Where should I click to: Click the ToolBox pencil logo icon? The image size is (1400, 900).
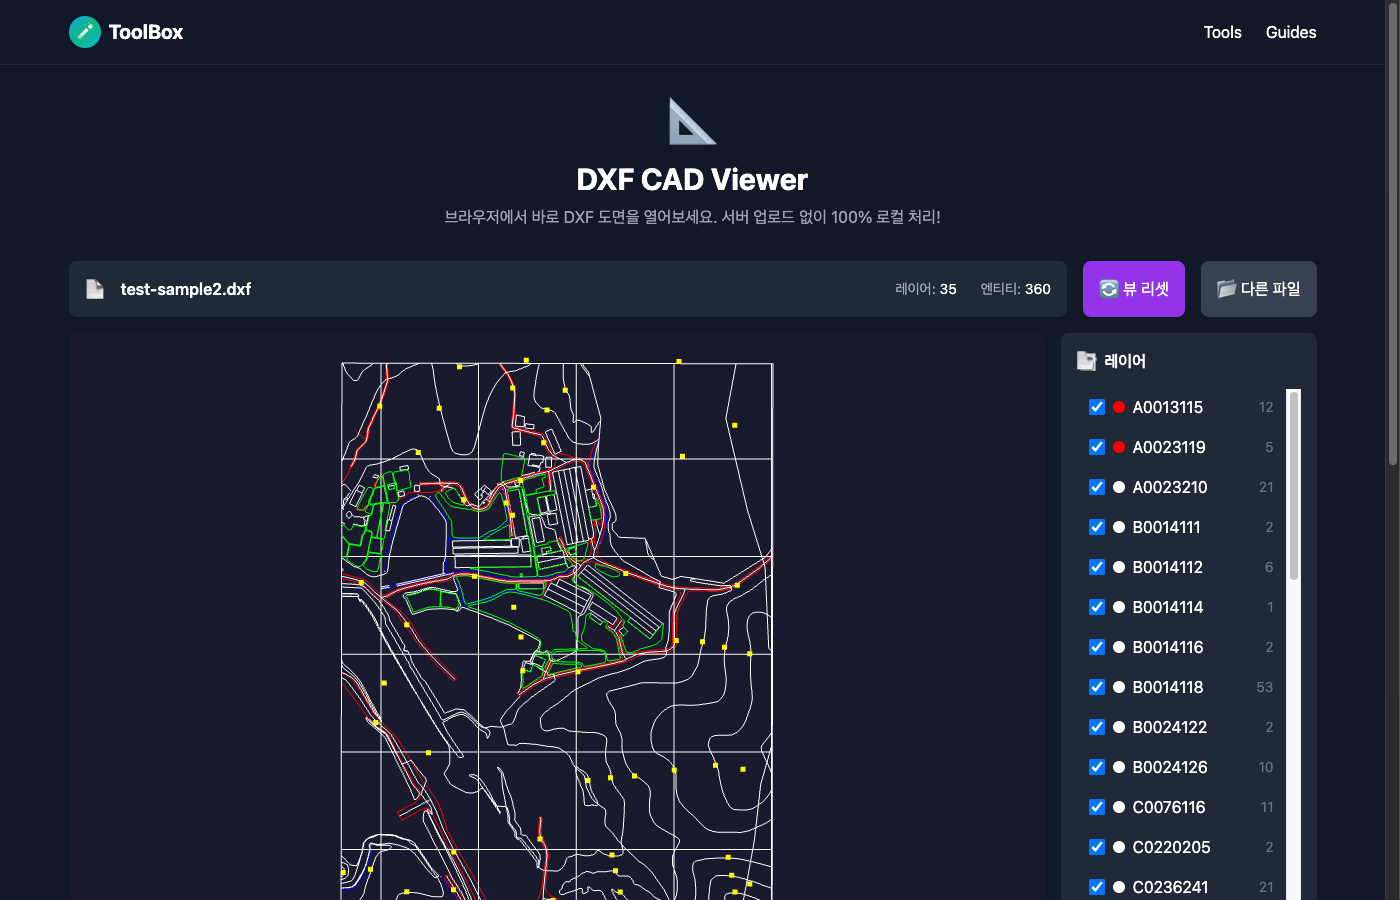(x=85, y=31)
